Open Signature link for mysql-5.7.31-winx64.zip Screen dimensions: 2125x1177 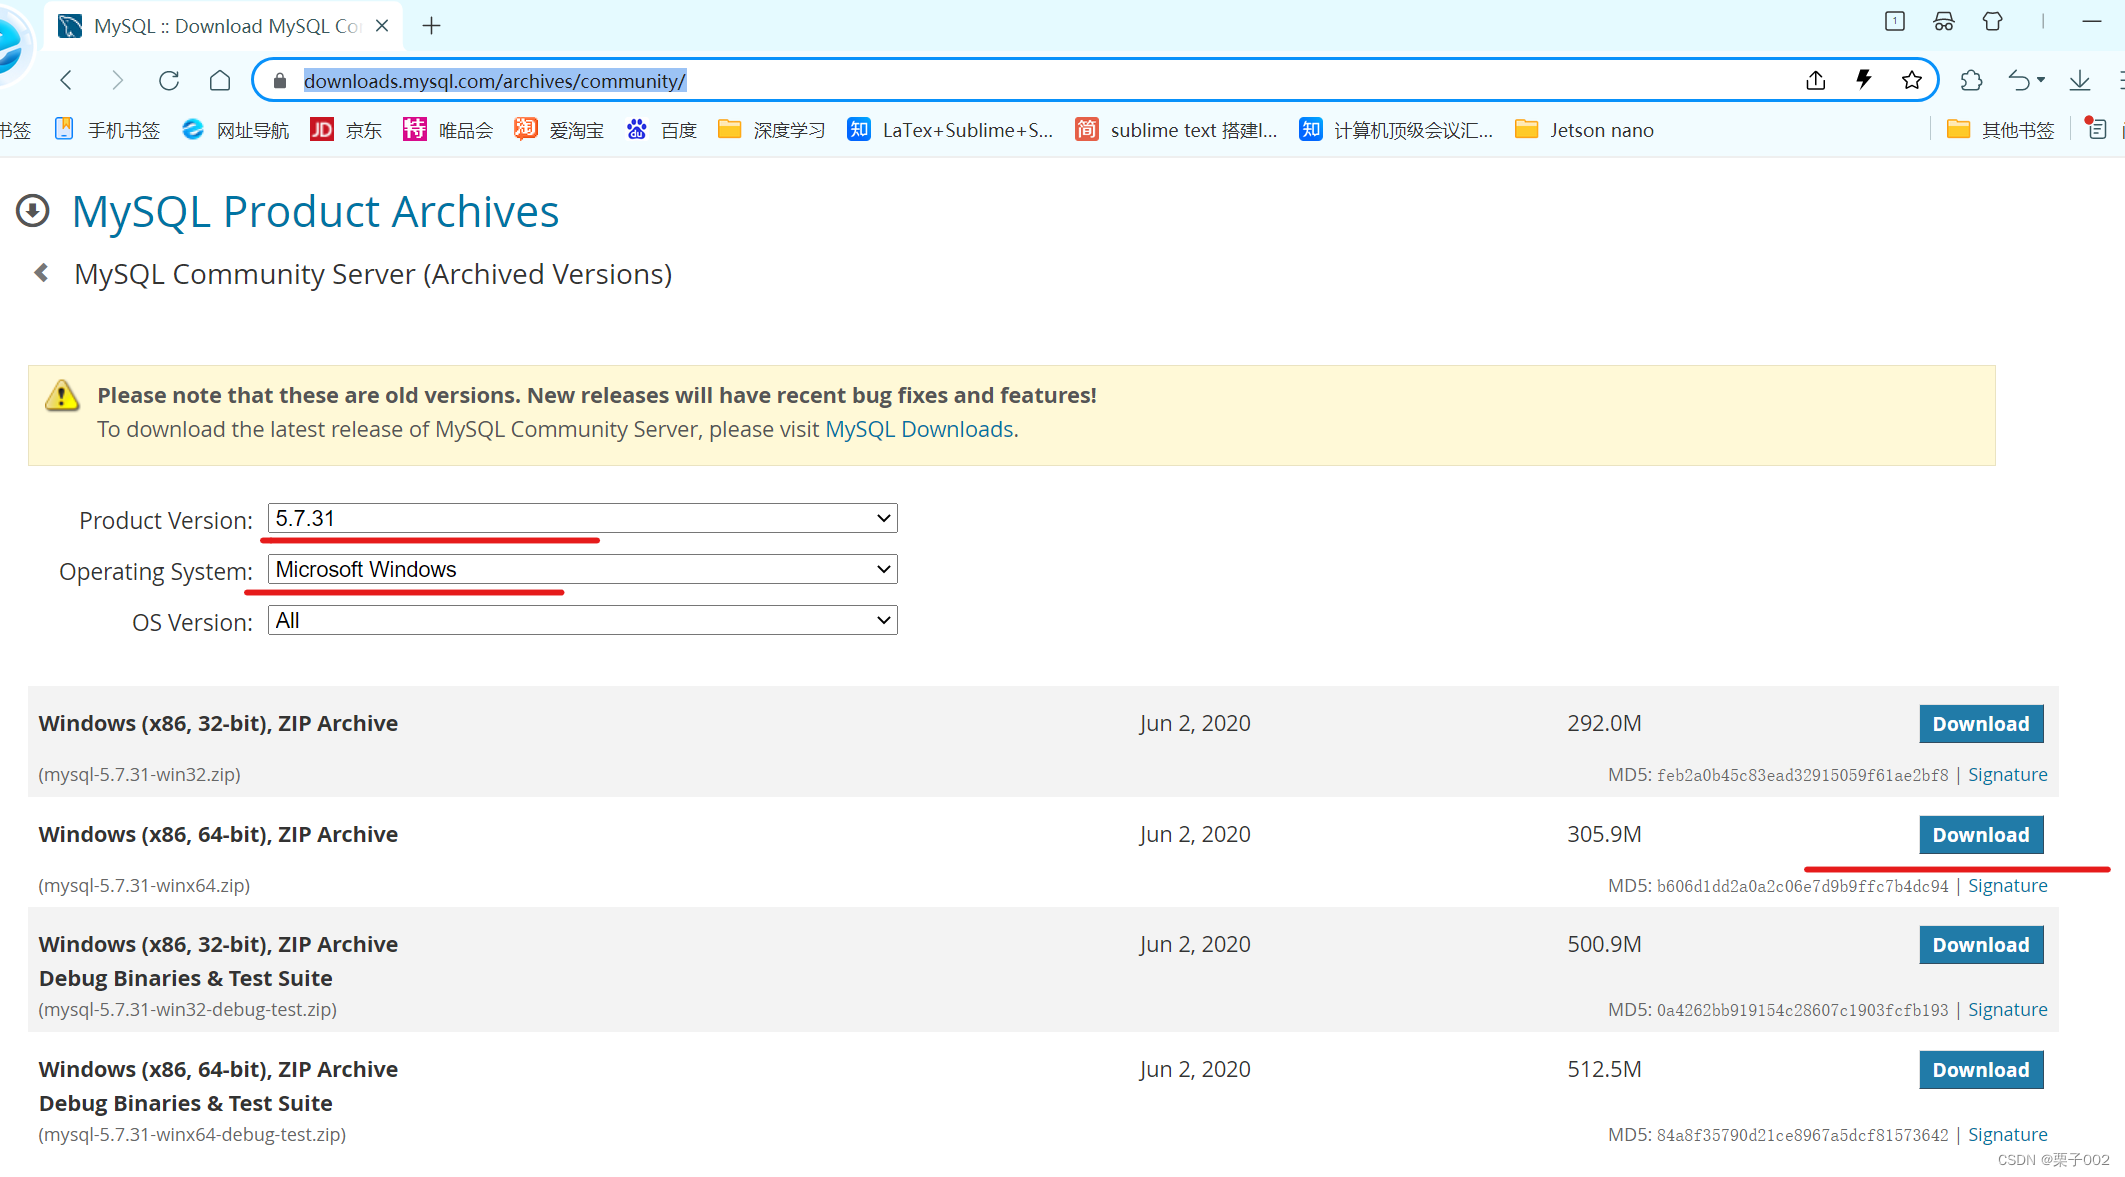[2007, 886]
